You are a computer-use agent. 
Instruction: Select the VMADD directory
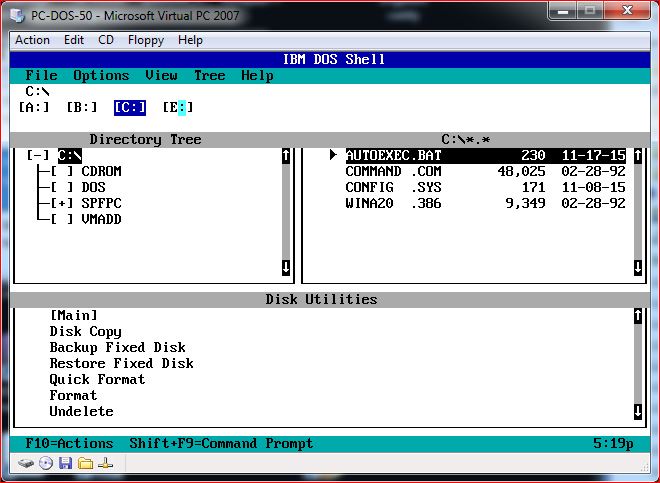[101, 219]
